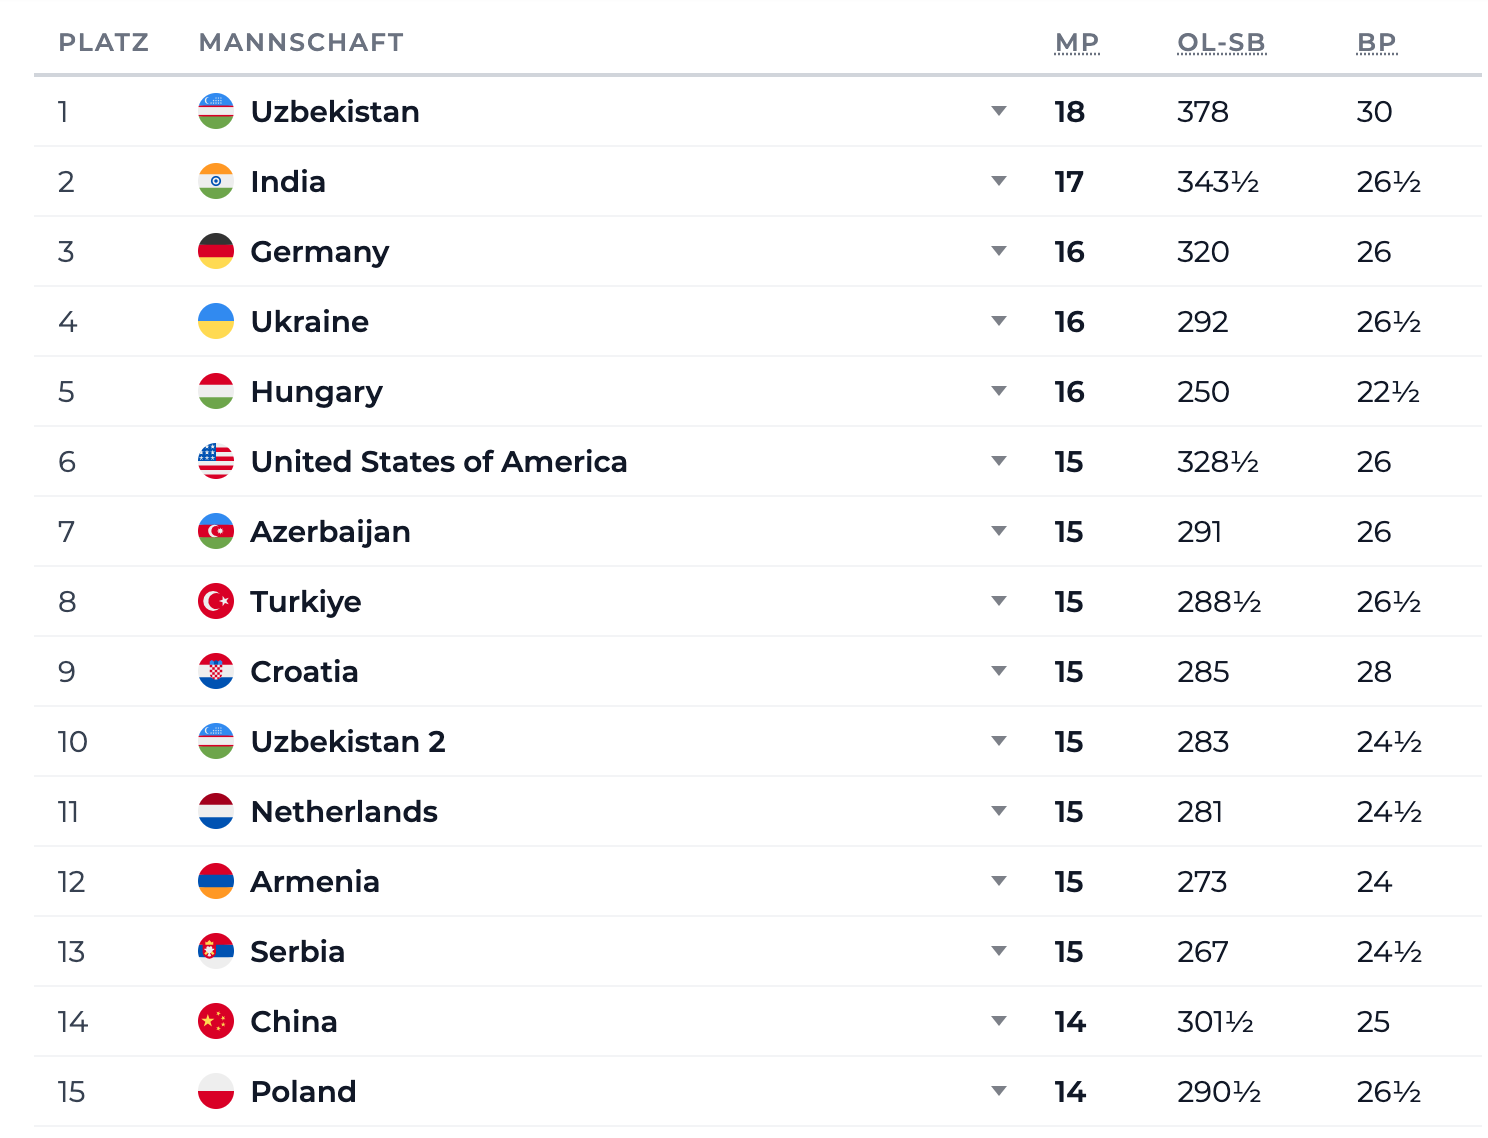This screenshot has height=1138, width=1488.
Task: Click the United States of America flag icon
Action: click(x=216, y=461)
